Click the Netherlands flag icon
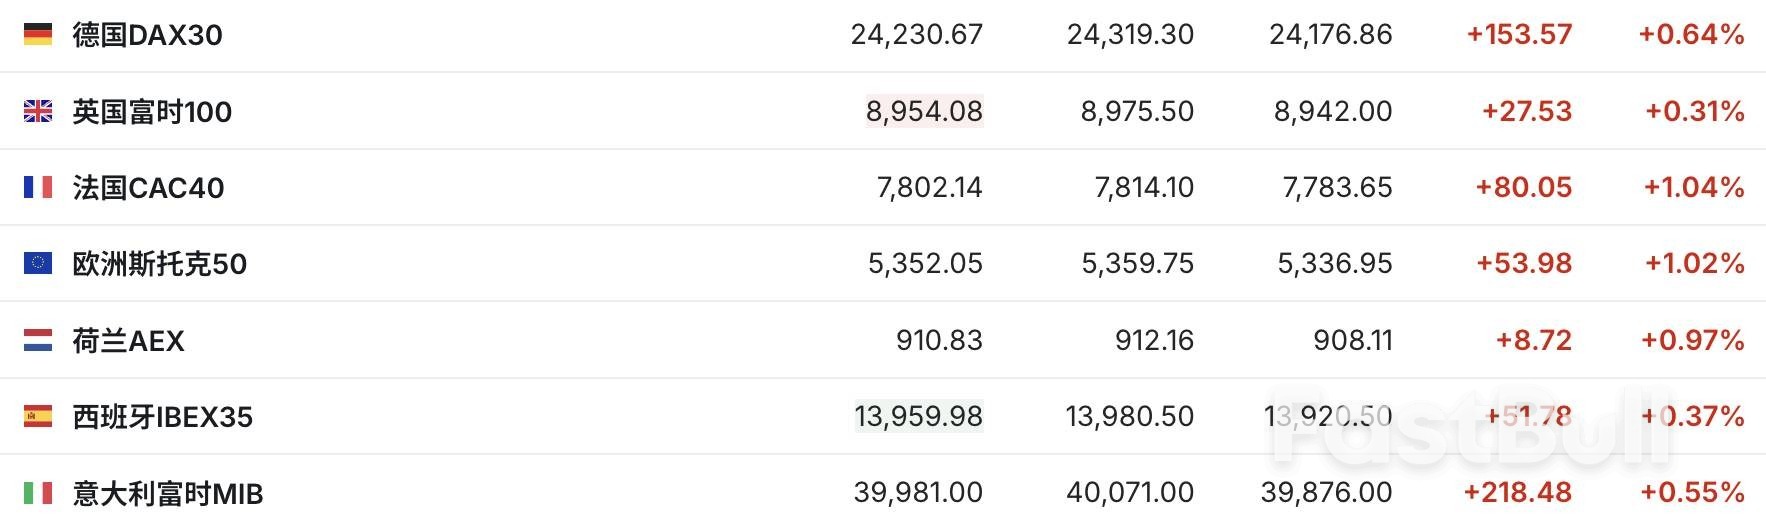1766x522 pixels. 38,341
